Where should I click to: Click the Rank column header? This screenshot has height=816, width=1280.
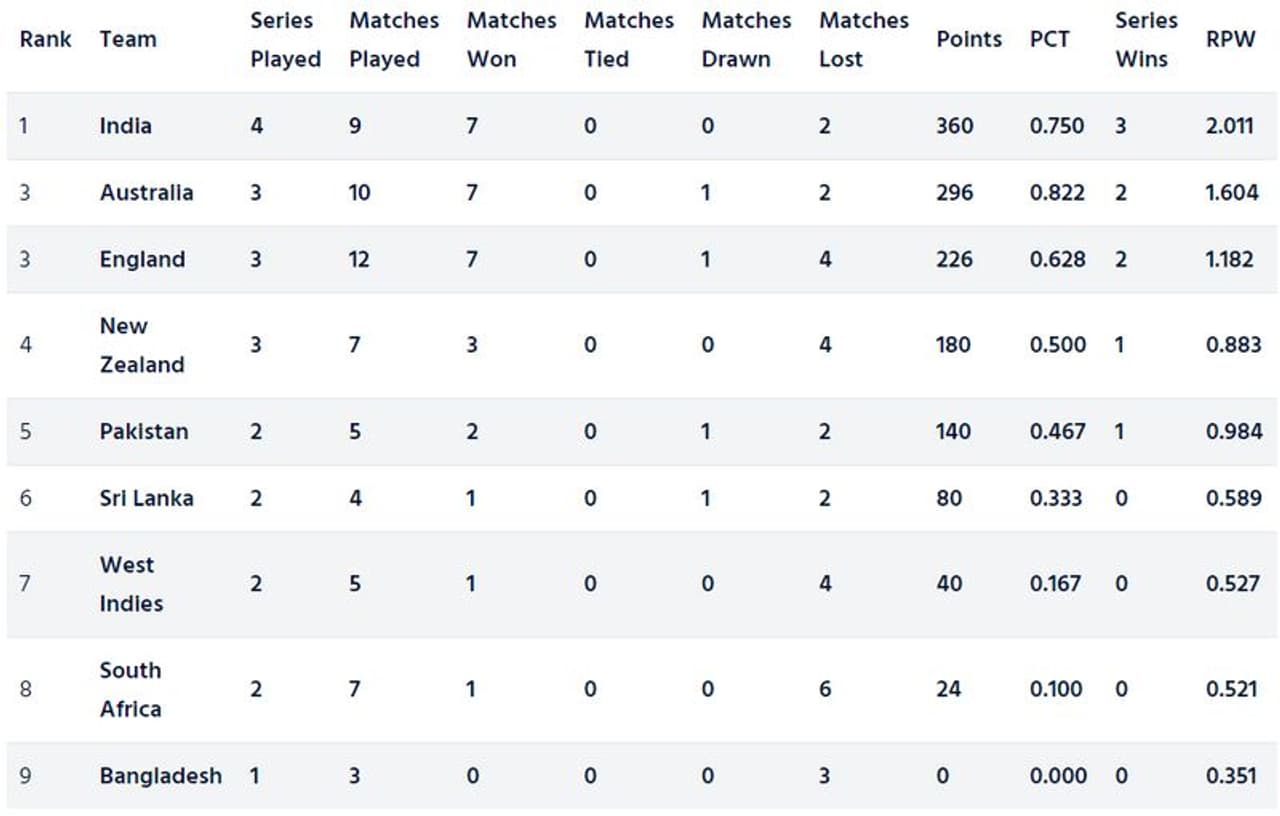pos(45,40)
